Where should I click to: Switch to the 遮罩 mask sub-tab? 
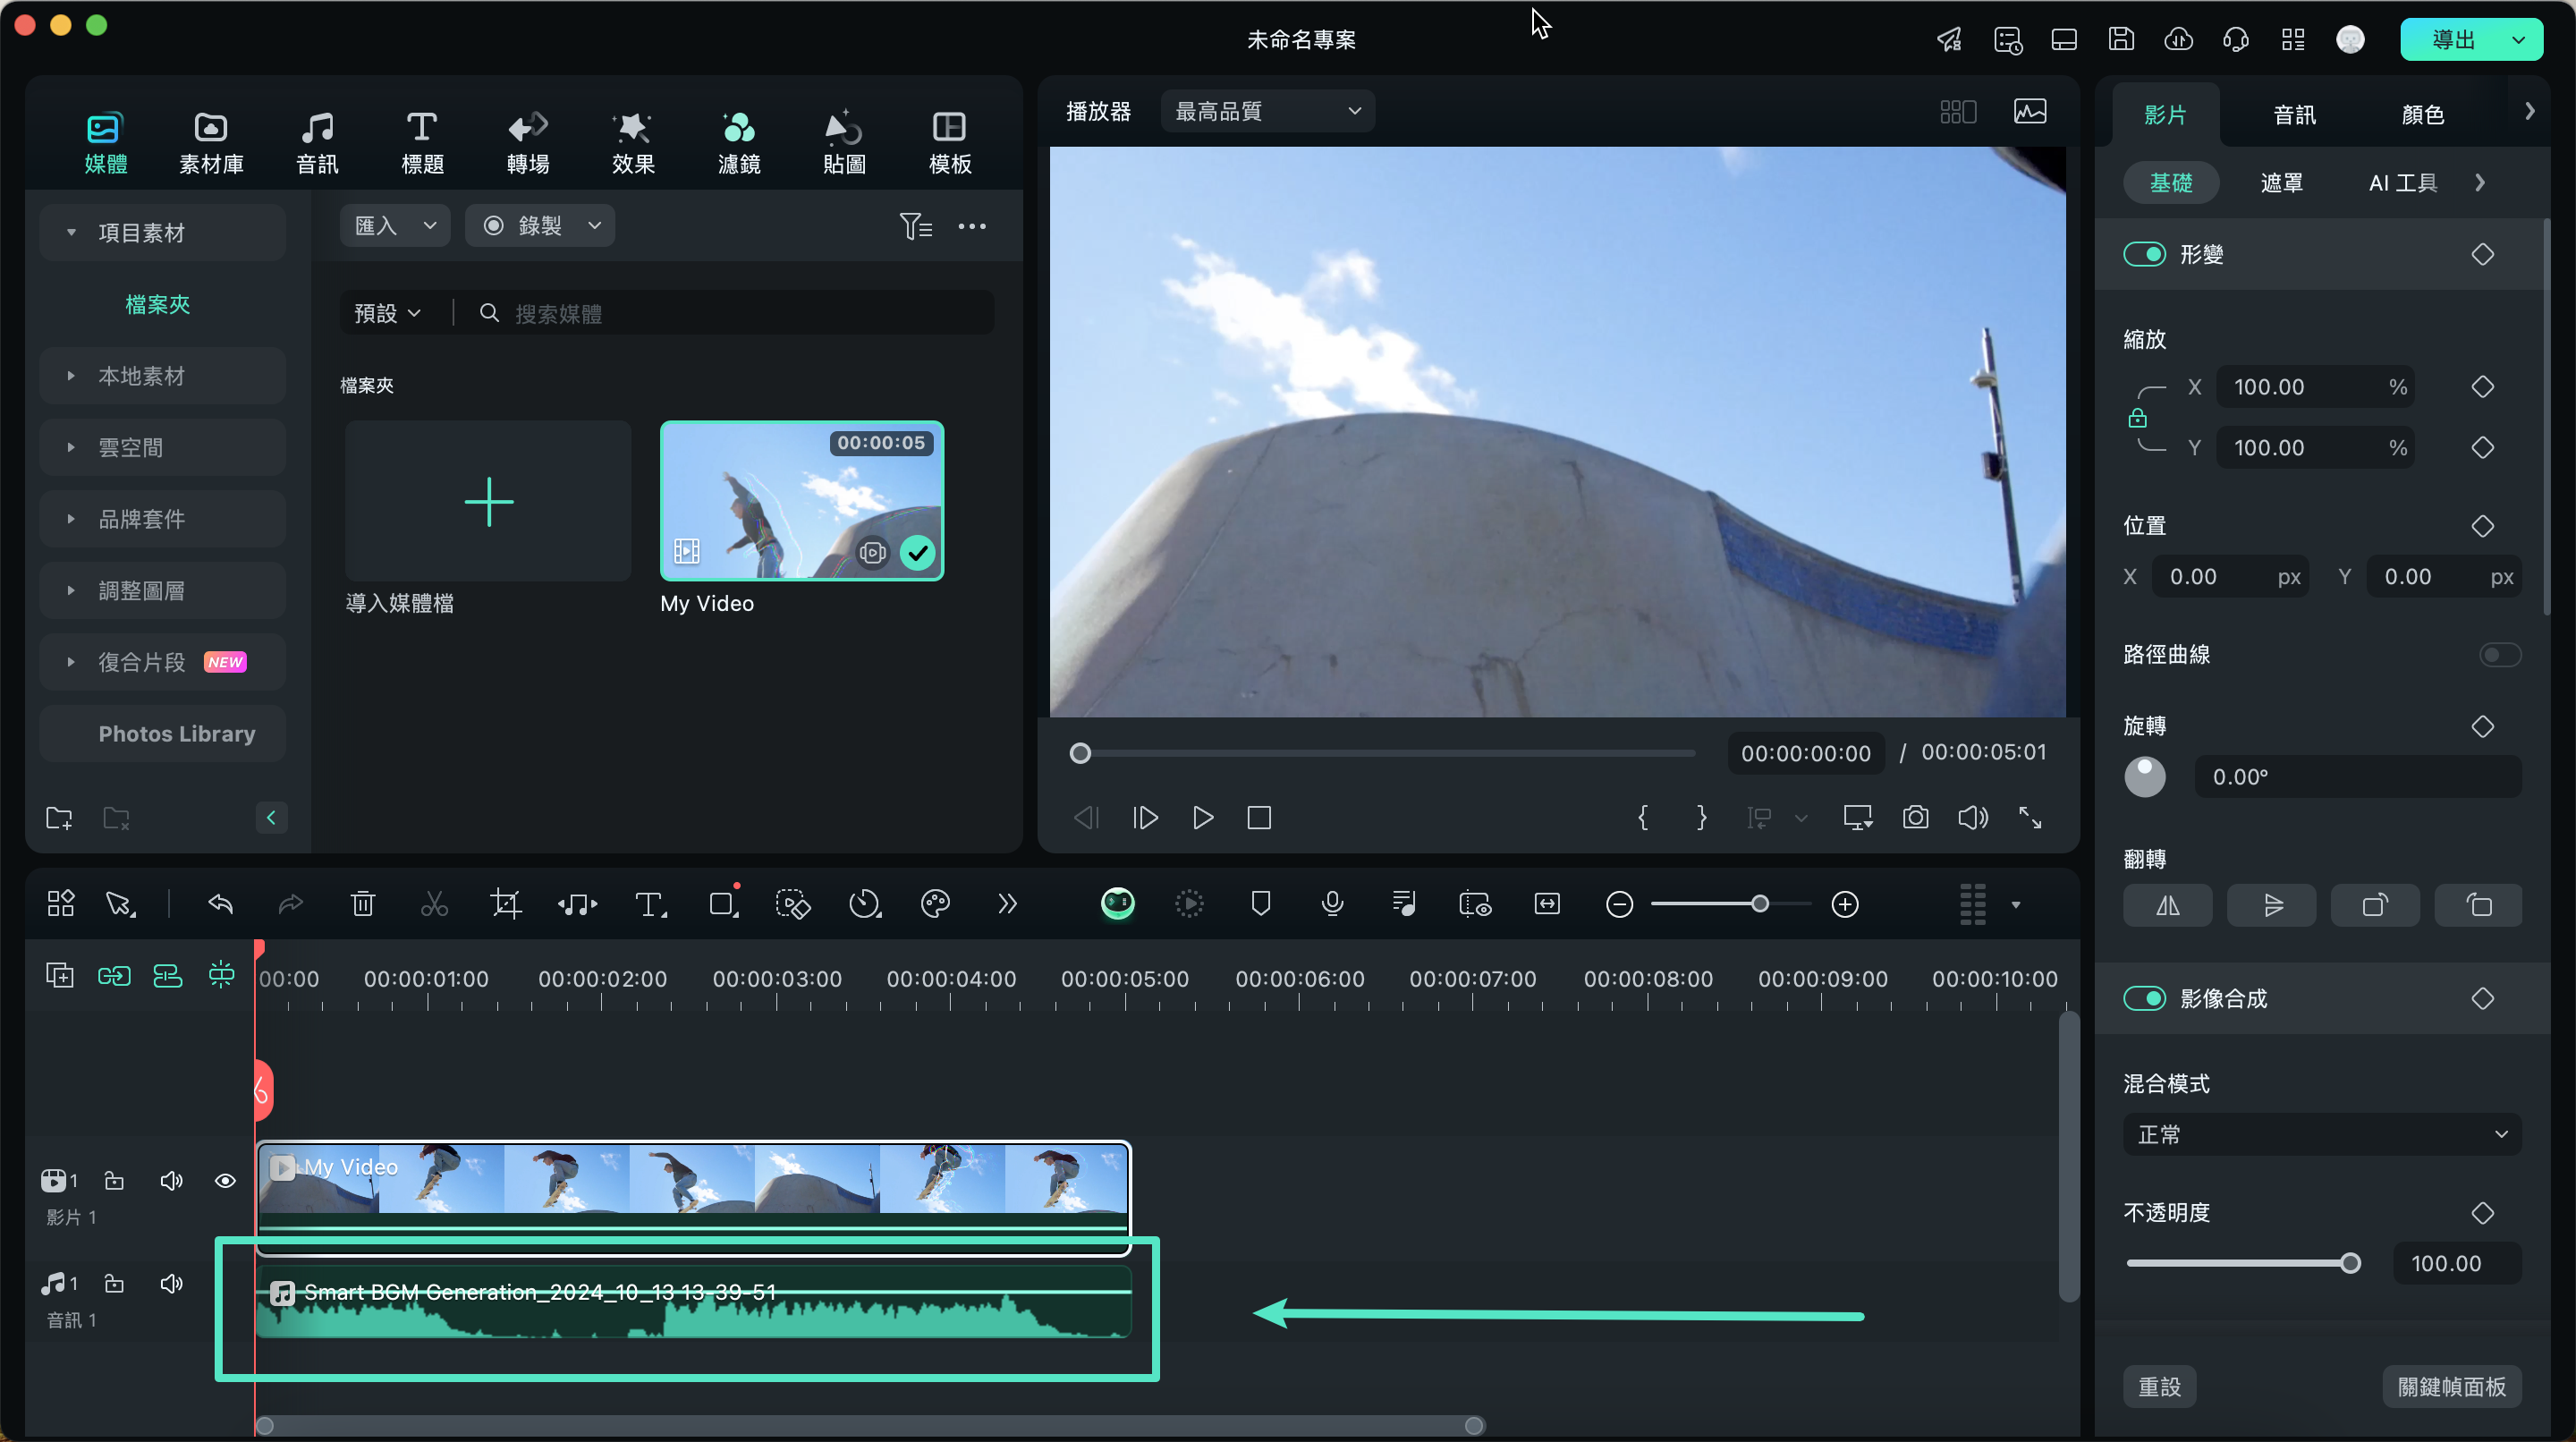pyautogui.click(x=2281, y=183)
